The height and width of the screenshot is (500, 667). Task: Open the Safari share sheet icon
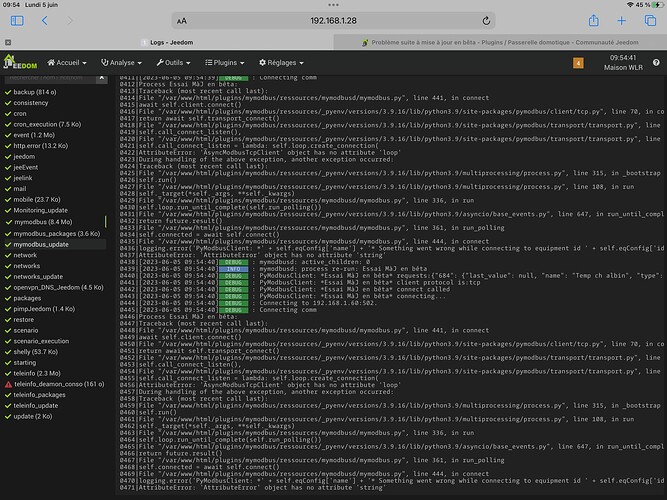[x=592, y=21]
